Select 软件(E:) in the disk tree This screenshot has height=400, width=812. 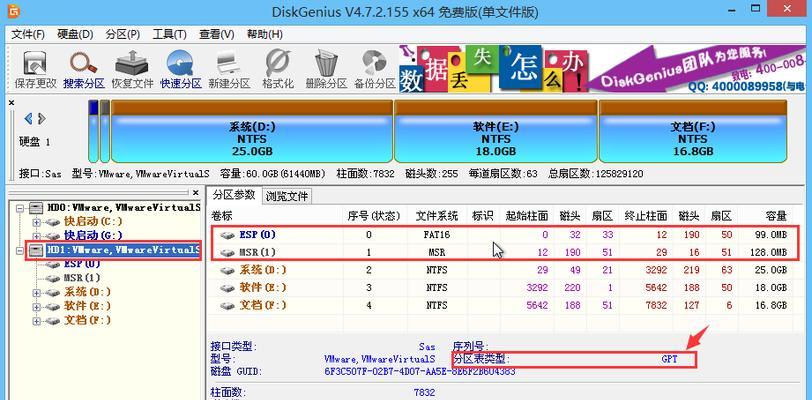pos(87,306)
